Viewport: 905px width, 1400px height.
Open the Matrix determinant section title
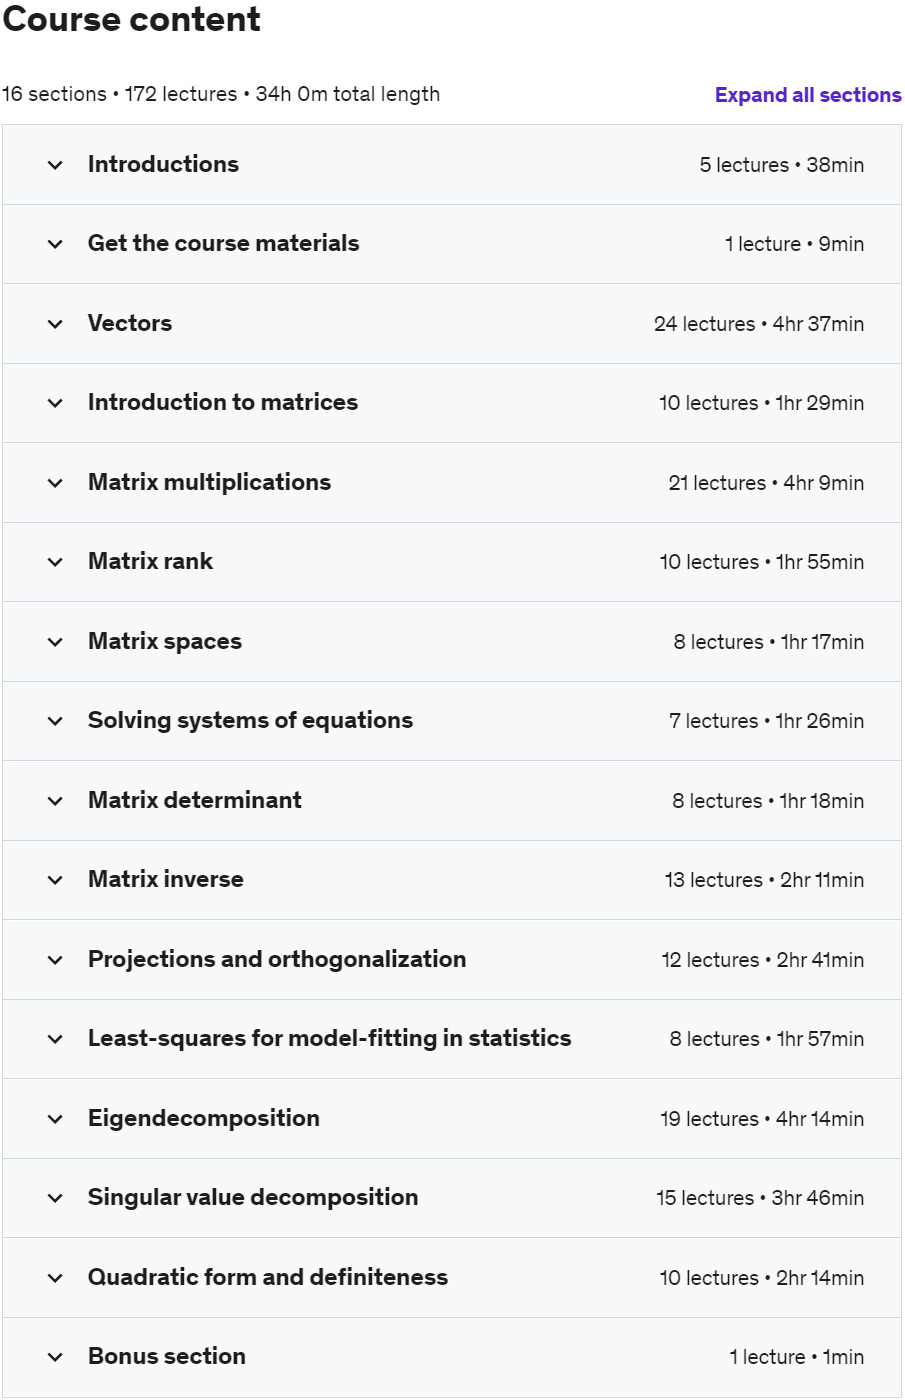click(x=194, y=800)
